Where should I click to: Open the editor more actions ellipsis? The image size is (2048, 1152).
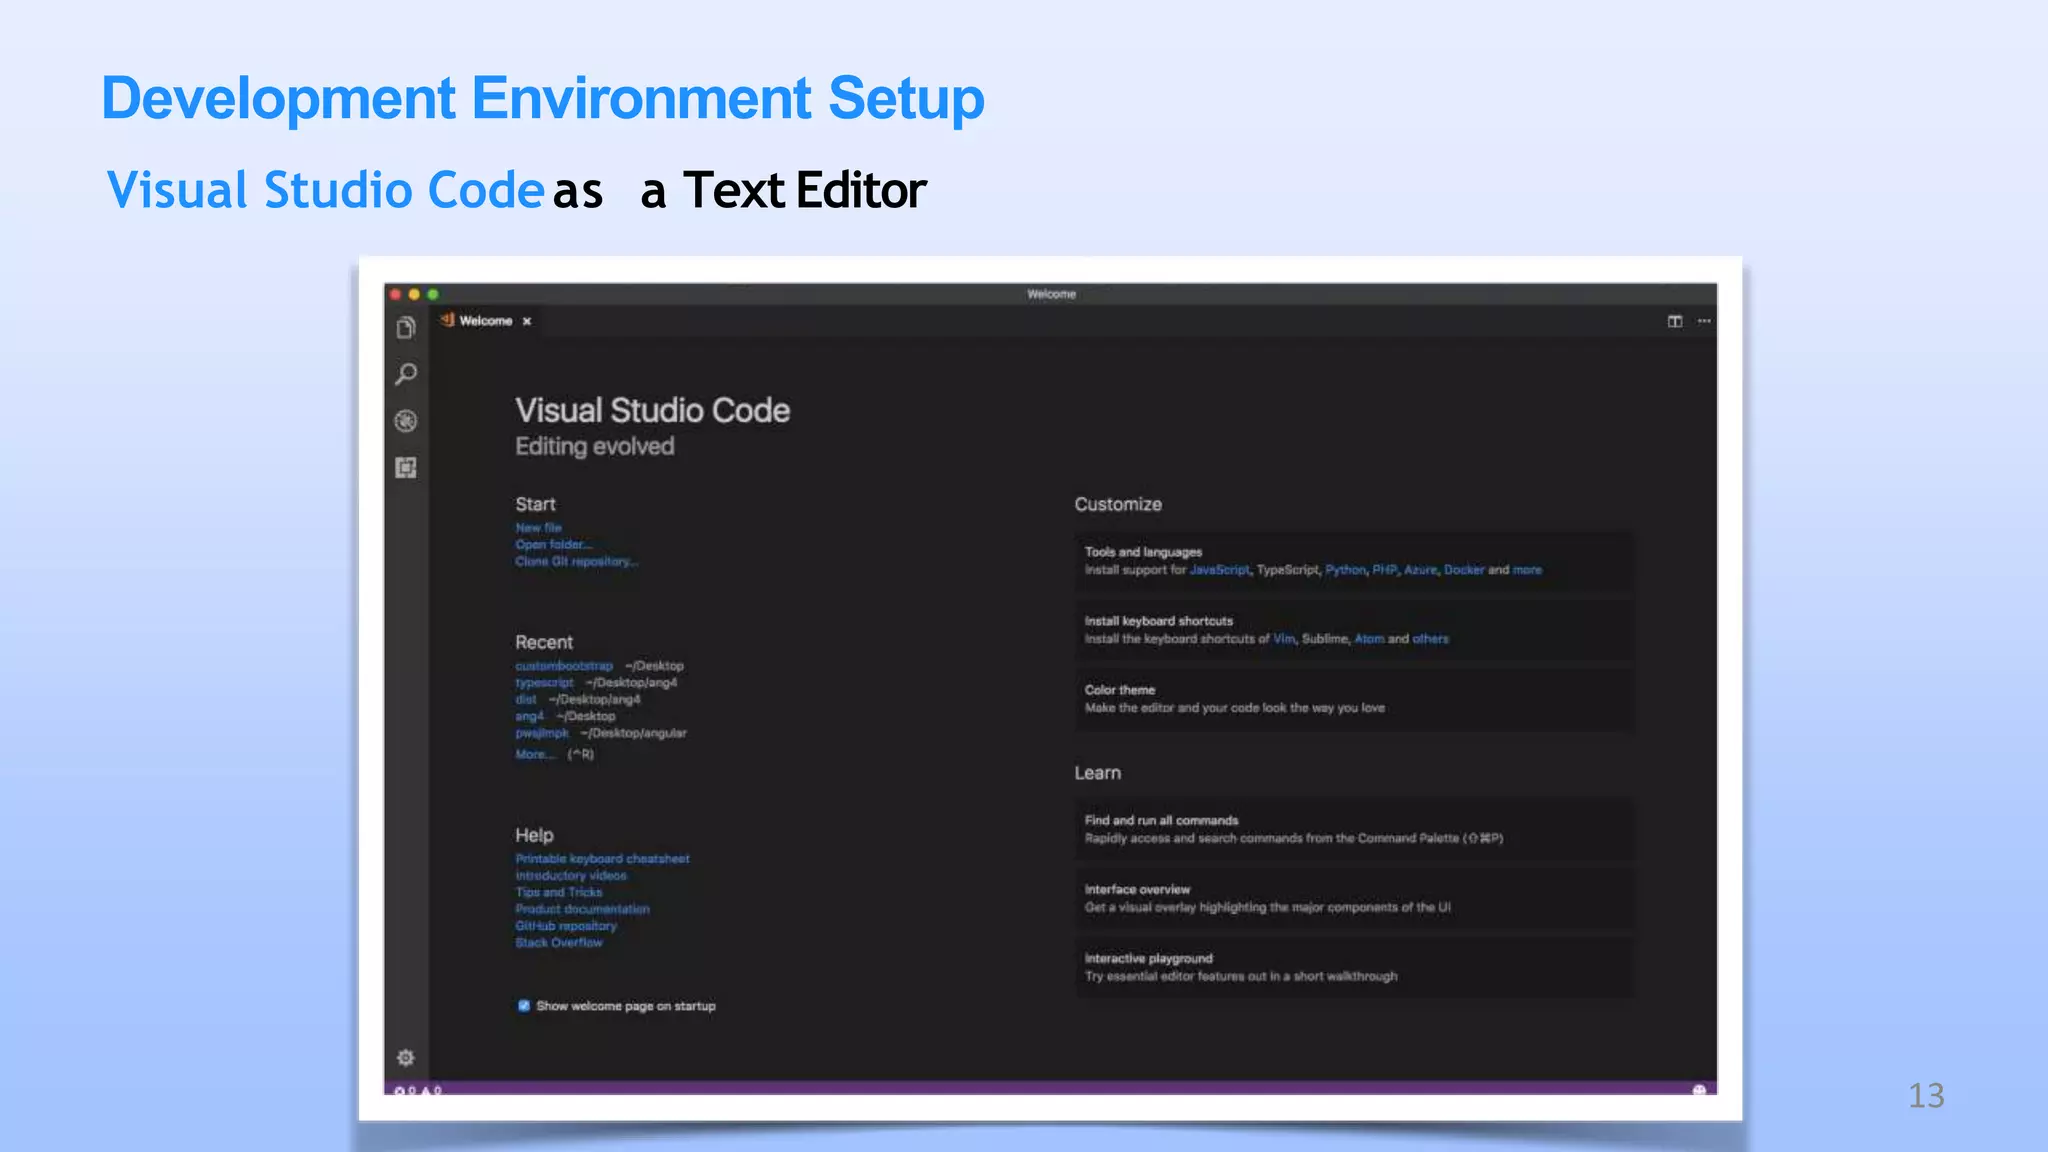(1704, 321)
